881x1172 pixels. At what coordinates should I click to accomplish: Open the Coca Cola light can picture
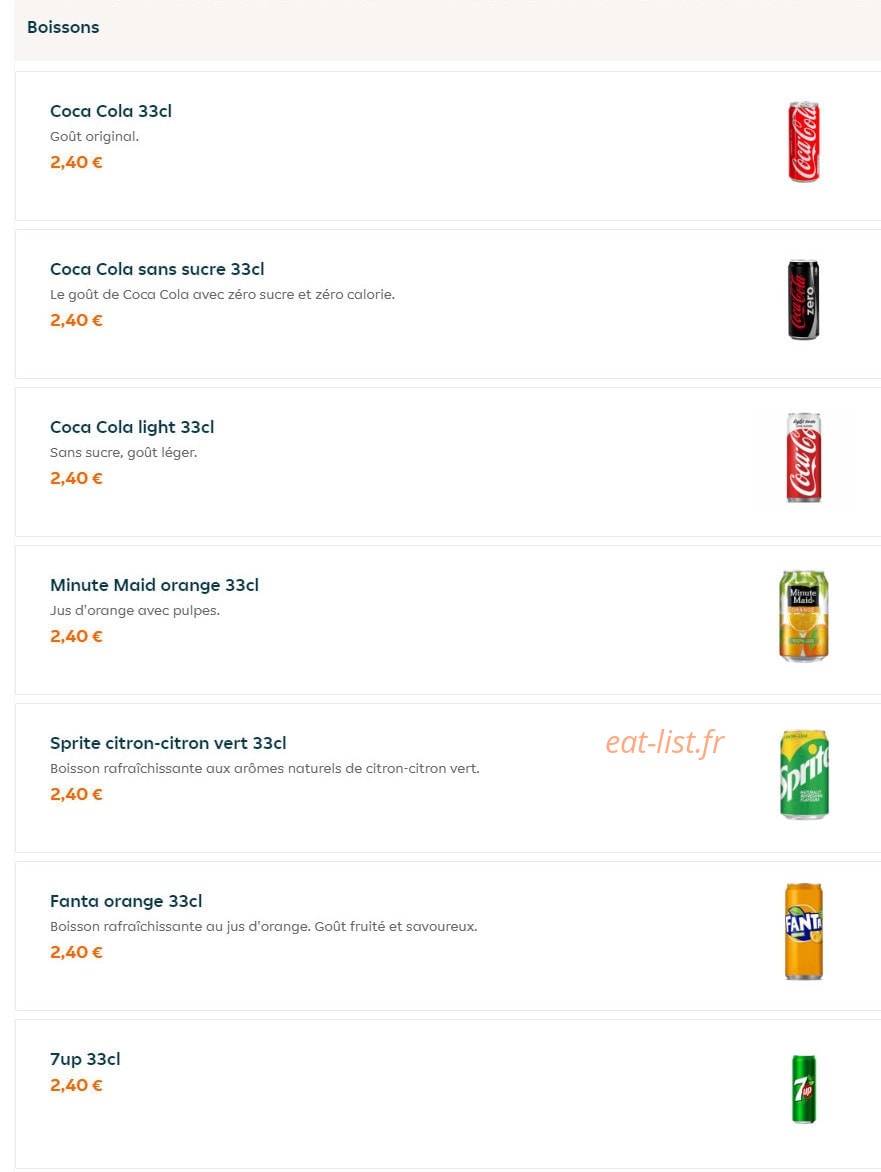(x=803, y=457)
